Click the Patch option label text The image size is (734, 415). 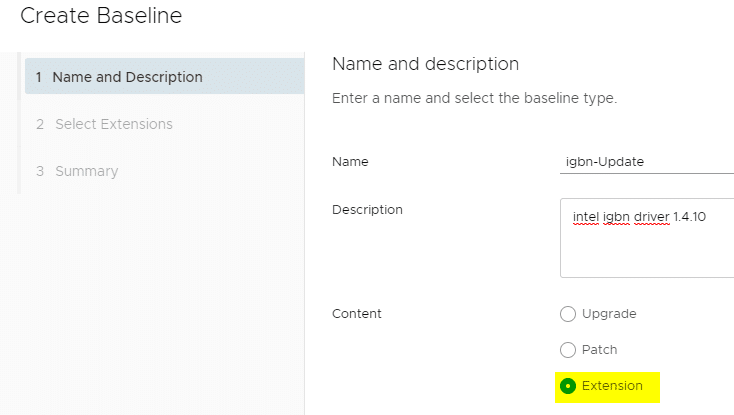point(599,349)
